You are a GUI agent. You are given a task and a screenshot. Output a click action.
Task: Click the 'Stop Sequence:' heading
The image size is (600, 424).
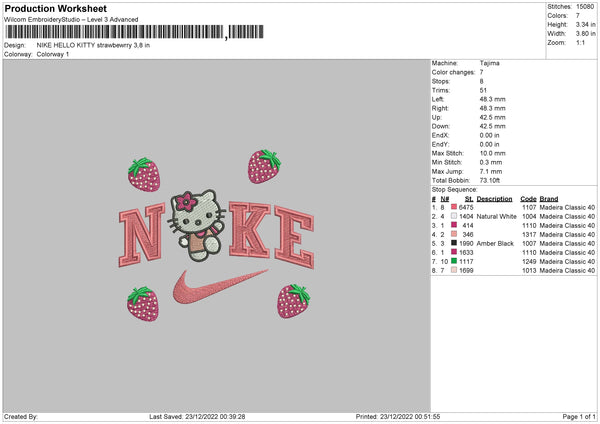[x=455, y=189]
